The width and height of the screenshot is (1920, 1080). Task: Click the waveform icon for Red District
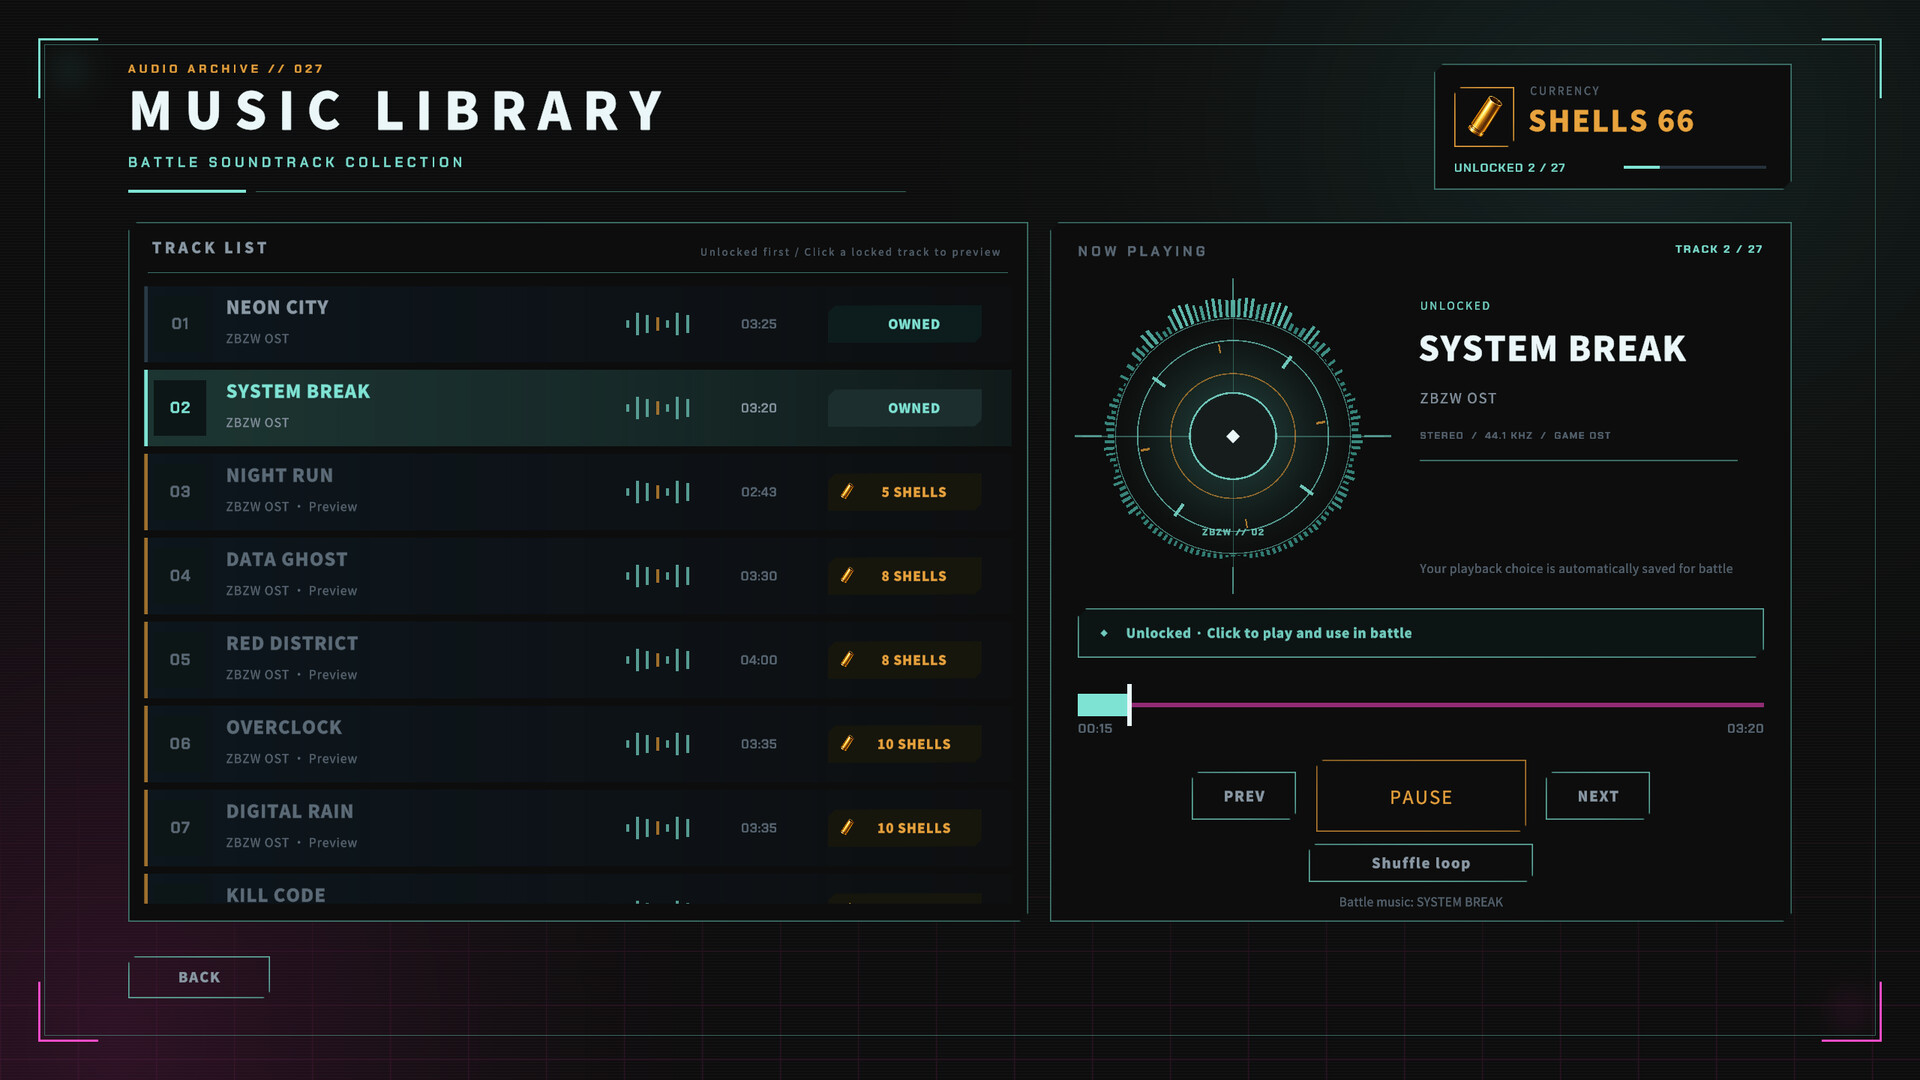658,659
